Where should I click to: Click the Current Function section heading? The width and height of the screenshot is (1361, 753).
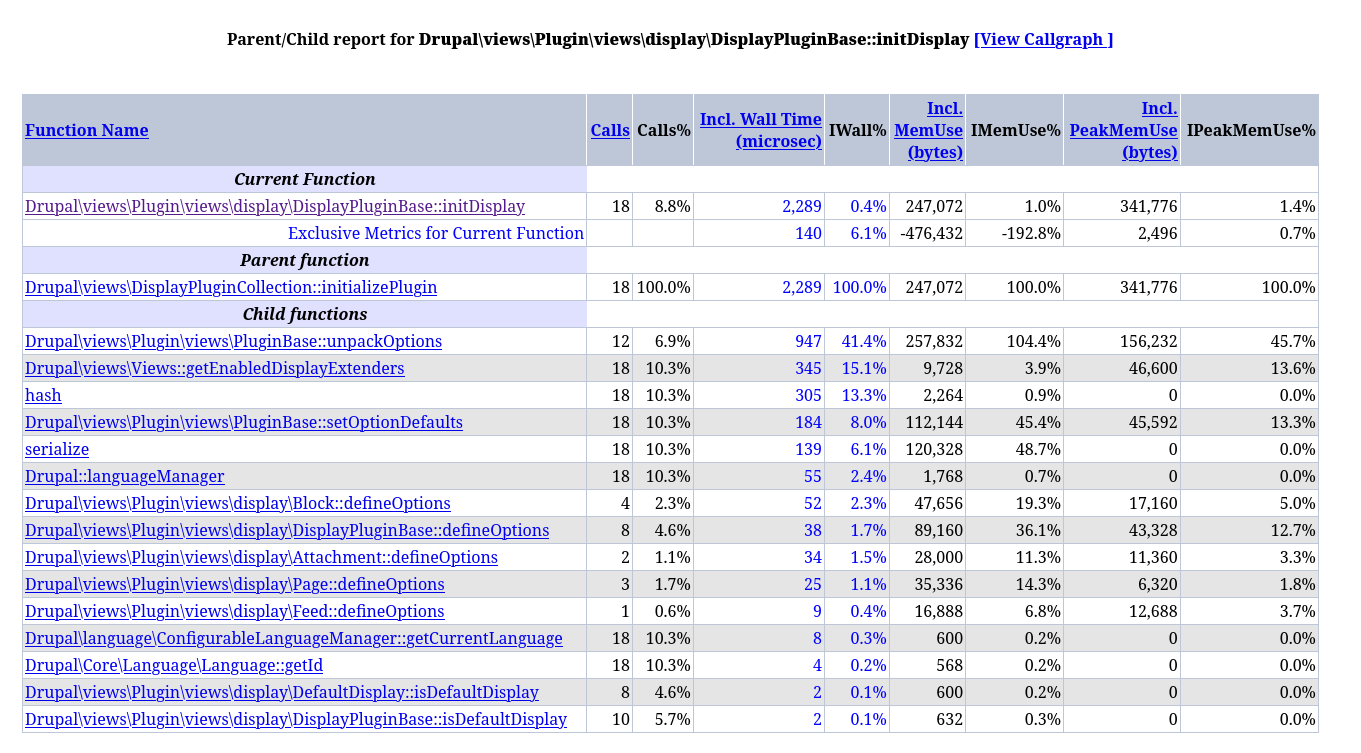tap(305, 179)
